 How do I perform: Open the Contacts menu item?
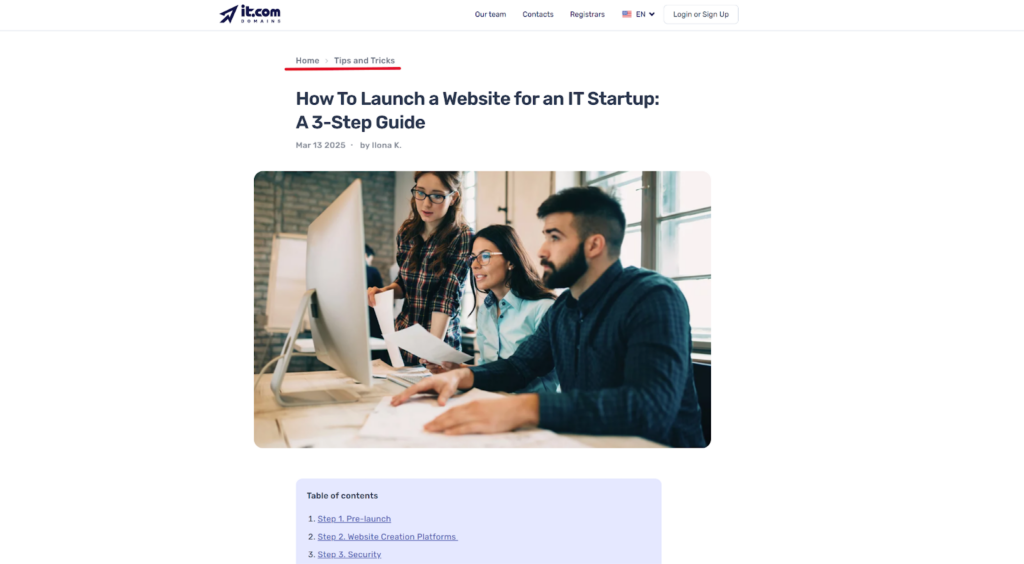[538, 14]
